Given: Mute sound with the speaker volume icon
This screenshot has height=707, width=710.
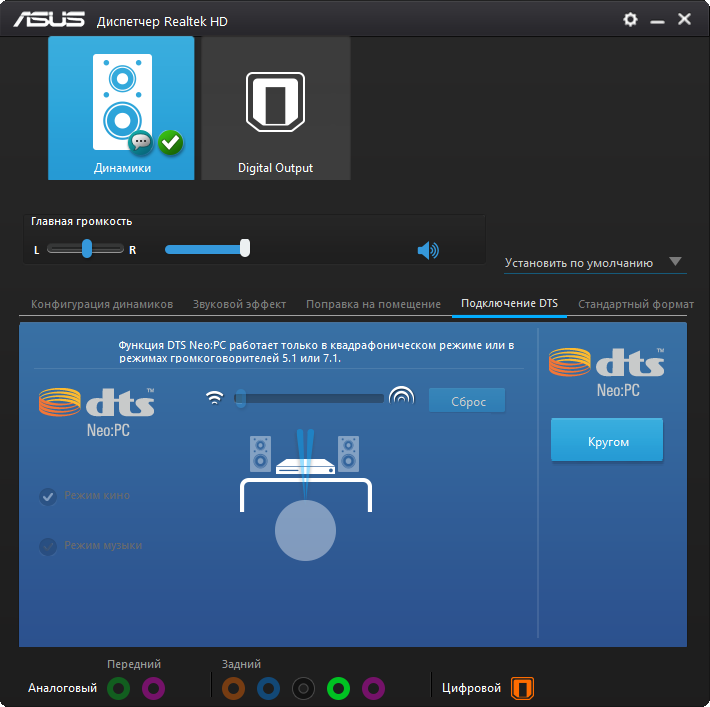Looking at the screenshot, I should click(428, 250).
